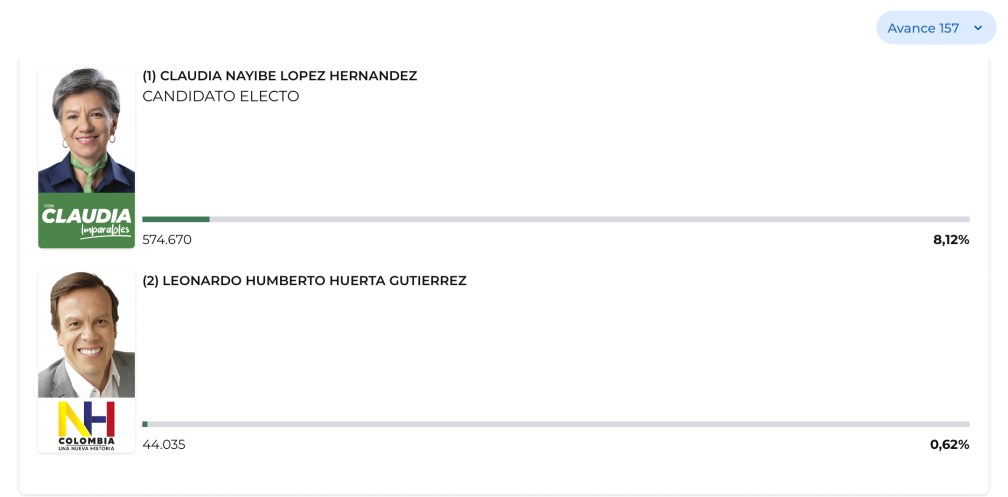Click Leonardo Huerta's candidate photo
Viewport: 1008px width, 497px height.
point(86,335)
